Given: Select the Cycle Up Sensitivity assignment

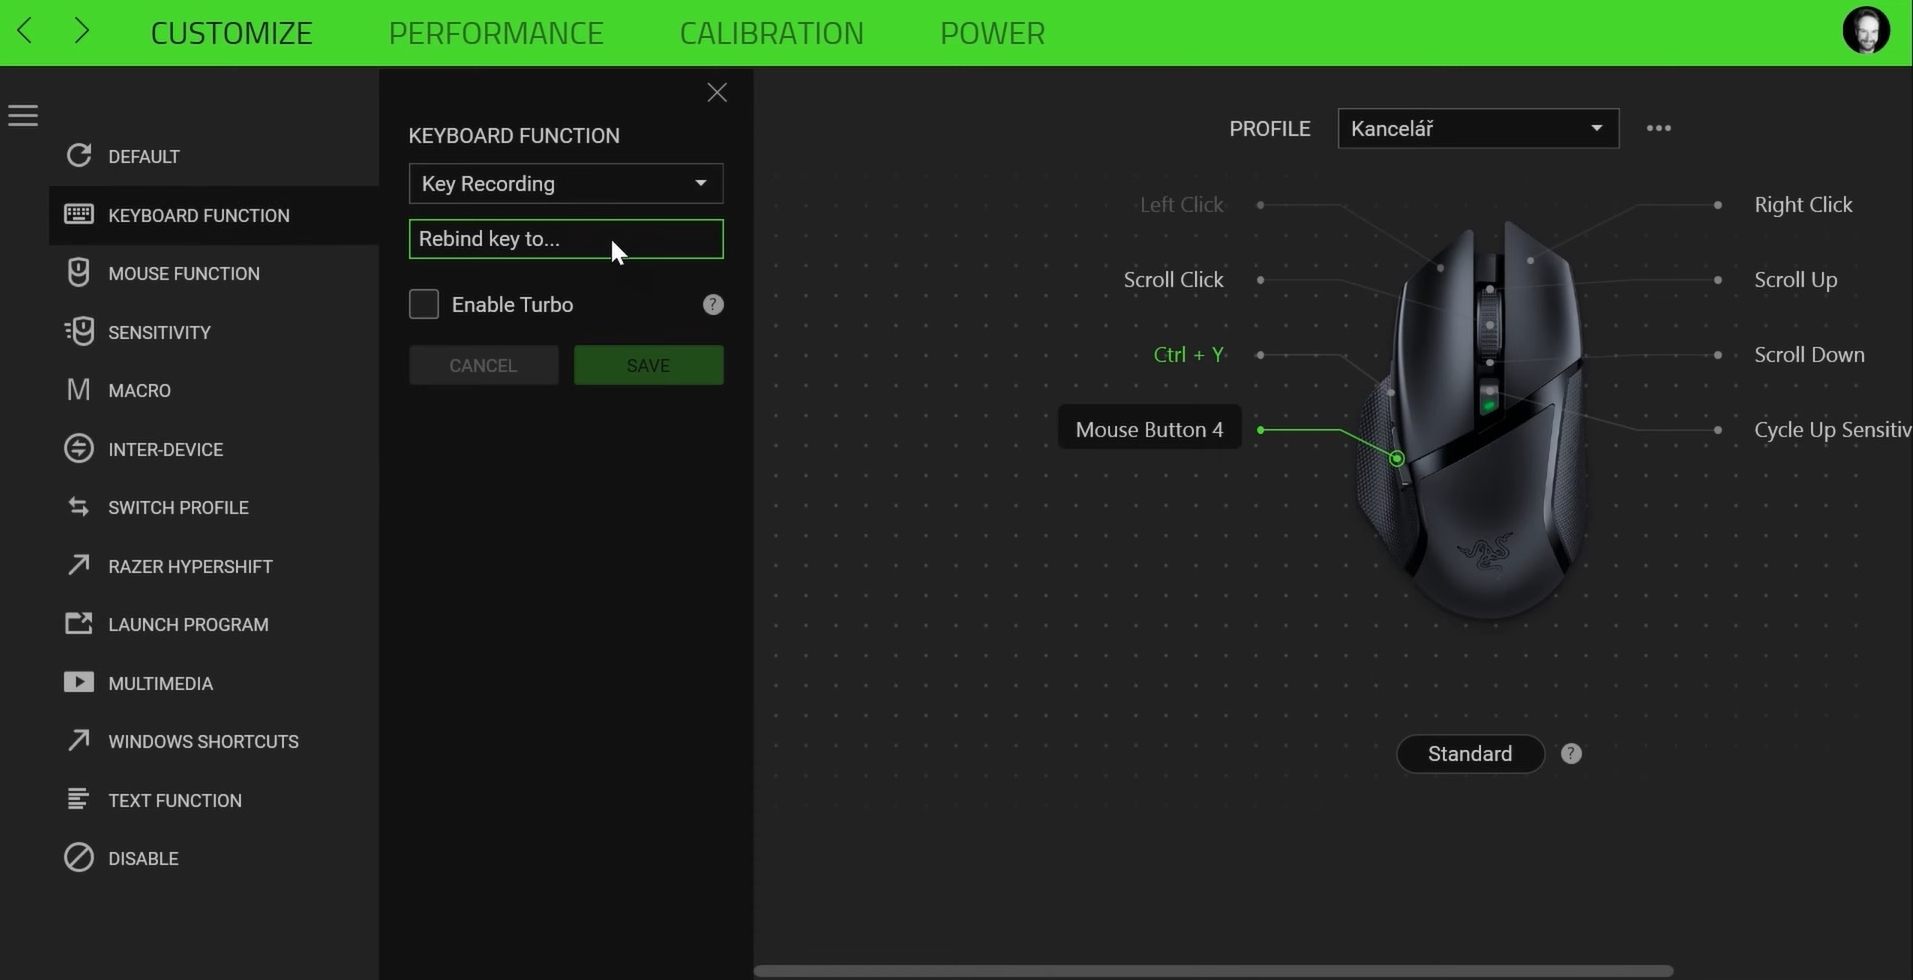Looking at the screenshot, I should point(1833,429).
